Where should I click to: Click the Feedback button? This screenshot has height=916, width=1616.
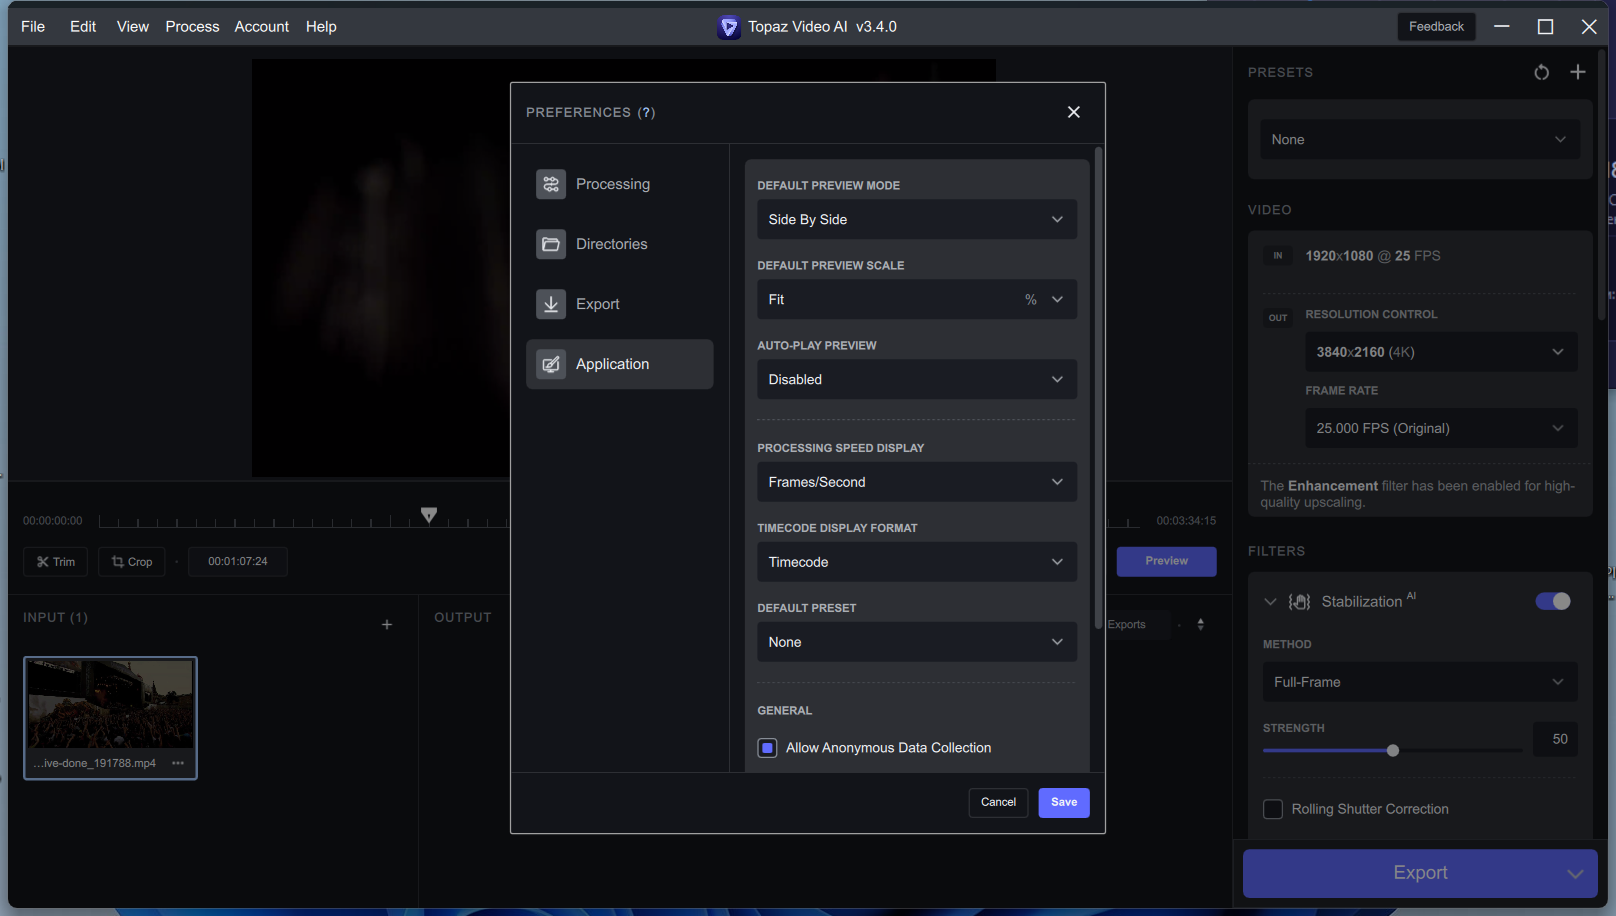pyautogui.click(x=1436, y=27)
